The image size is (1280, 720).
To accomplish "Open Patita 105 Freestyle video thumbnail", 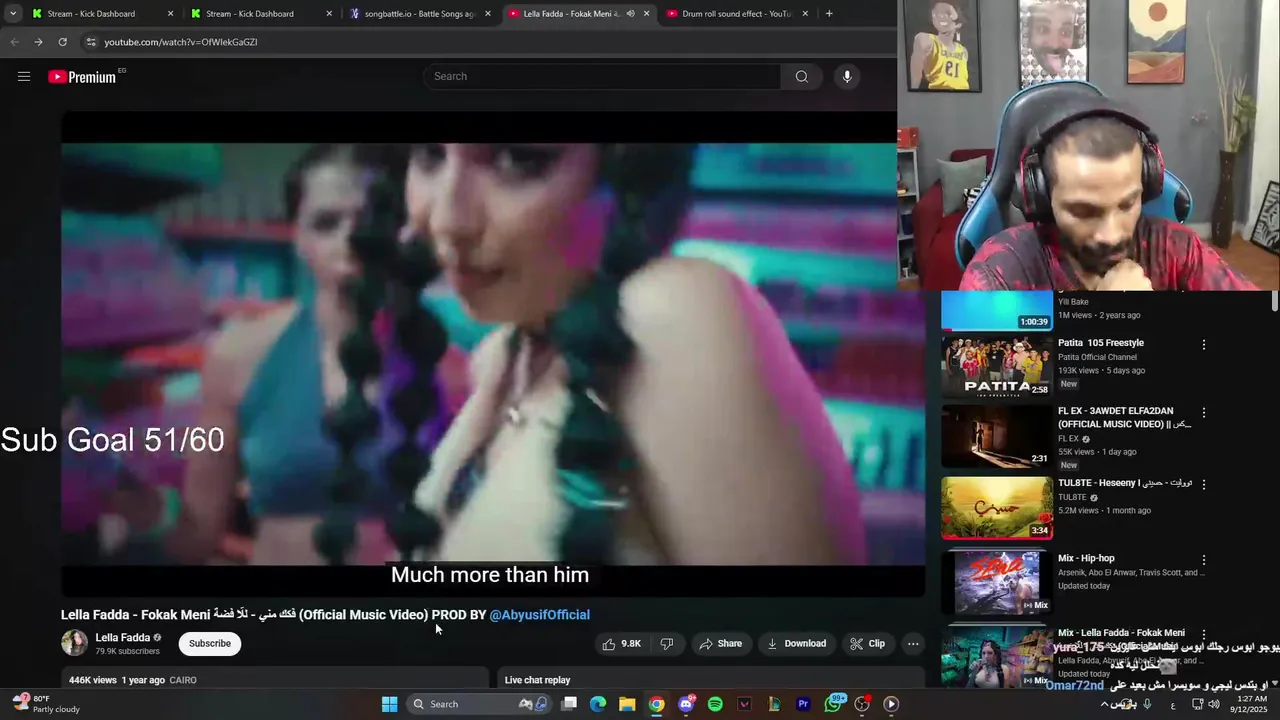I will (x=996, y=366).
